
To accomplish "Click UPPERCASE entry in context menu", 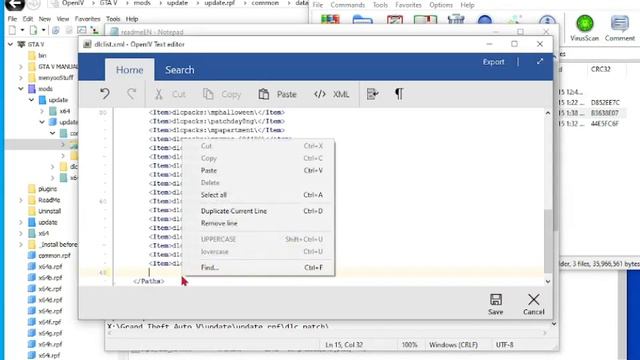I will (259, 239).
